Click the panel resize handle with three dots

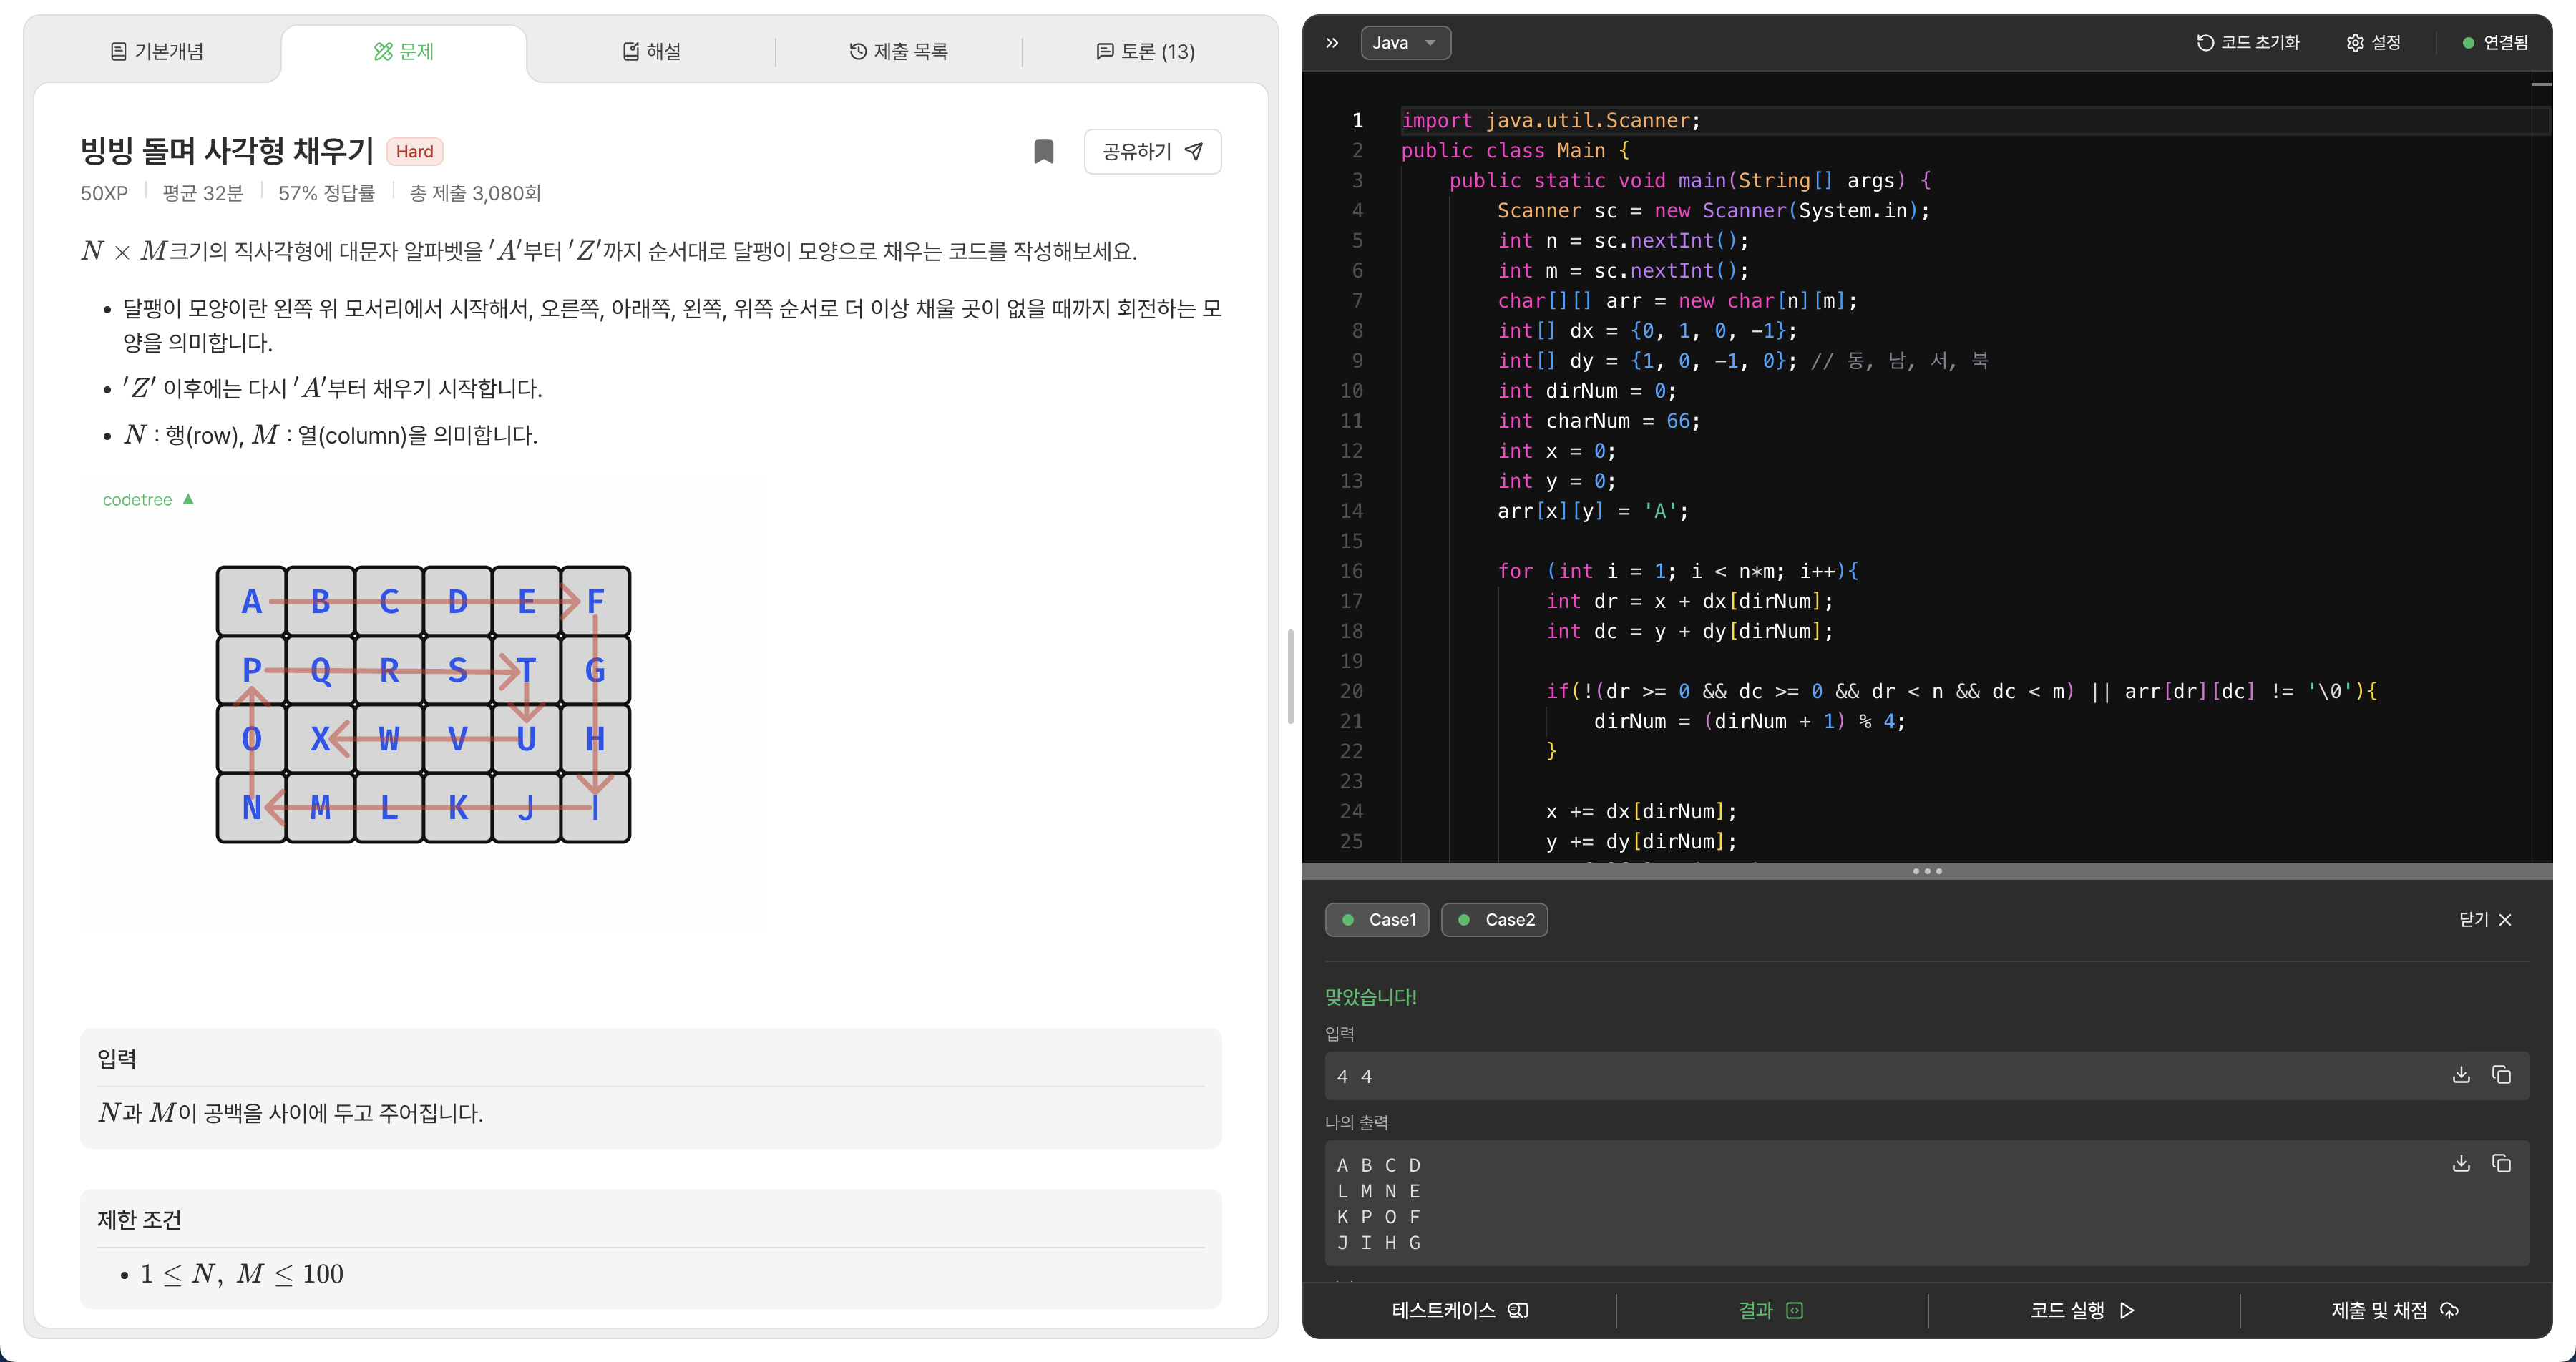coord(1927,872)
